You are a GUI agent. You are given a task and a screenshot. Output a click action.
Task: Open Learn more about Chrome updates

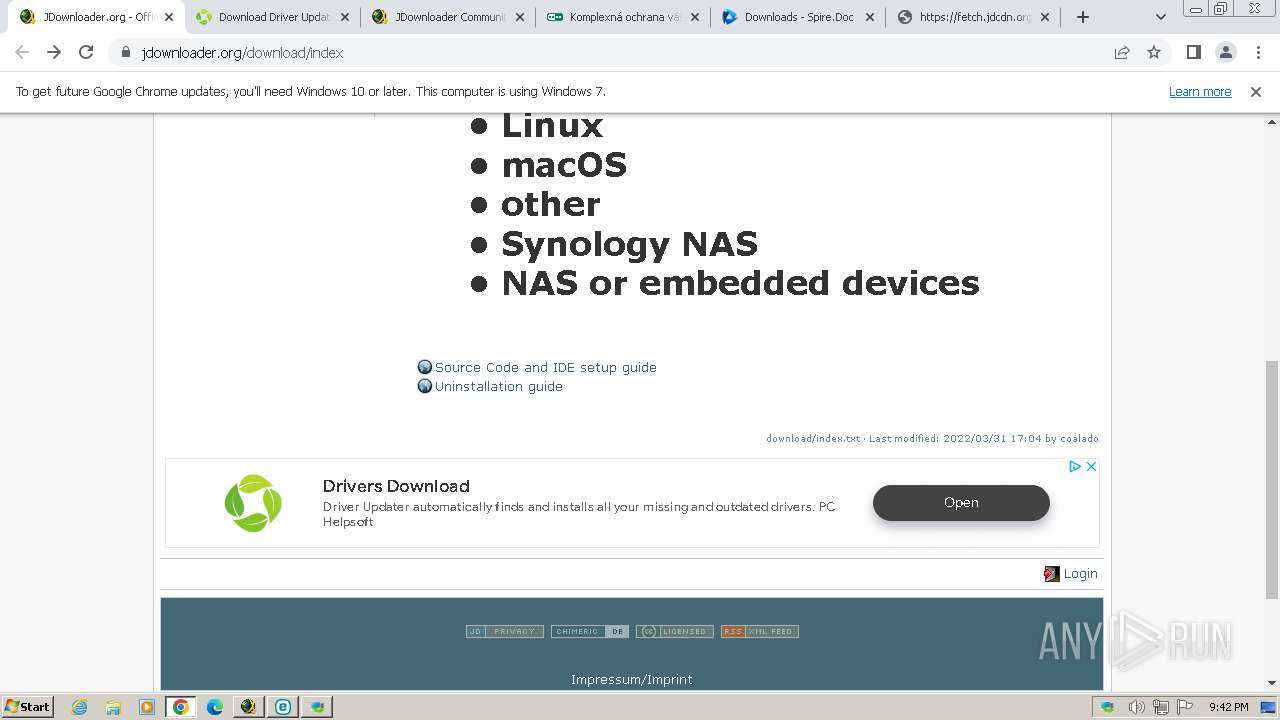(x=1200, y=92)
